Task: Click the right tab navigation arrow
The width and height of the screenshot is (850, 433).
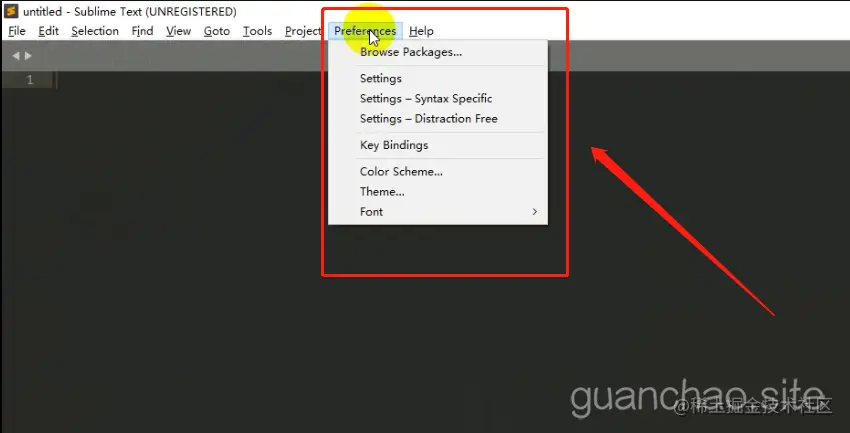Action: (x=28, y=55)
